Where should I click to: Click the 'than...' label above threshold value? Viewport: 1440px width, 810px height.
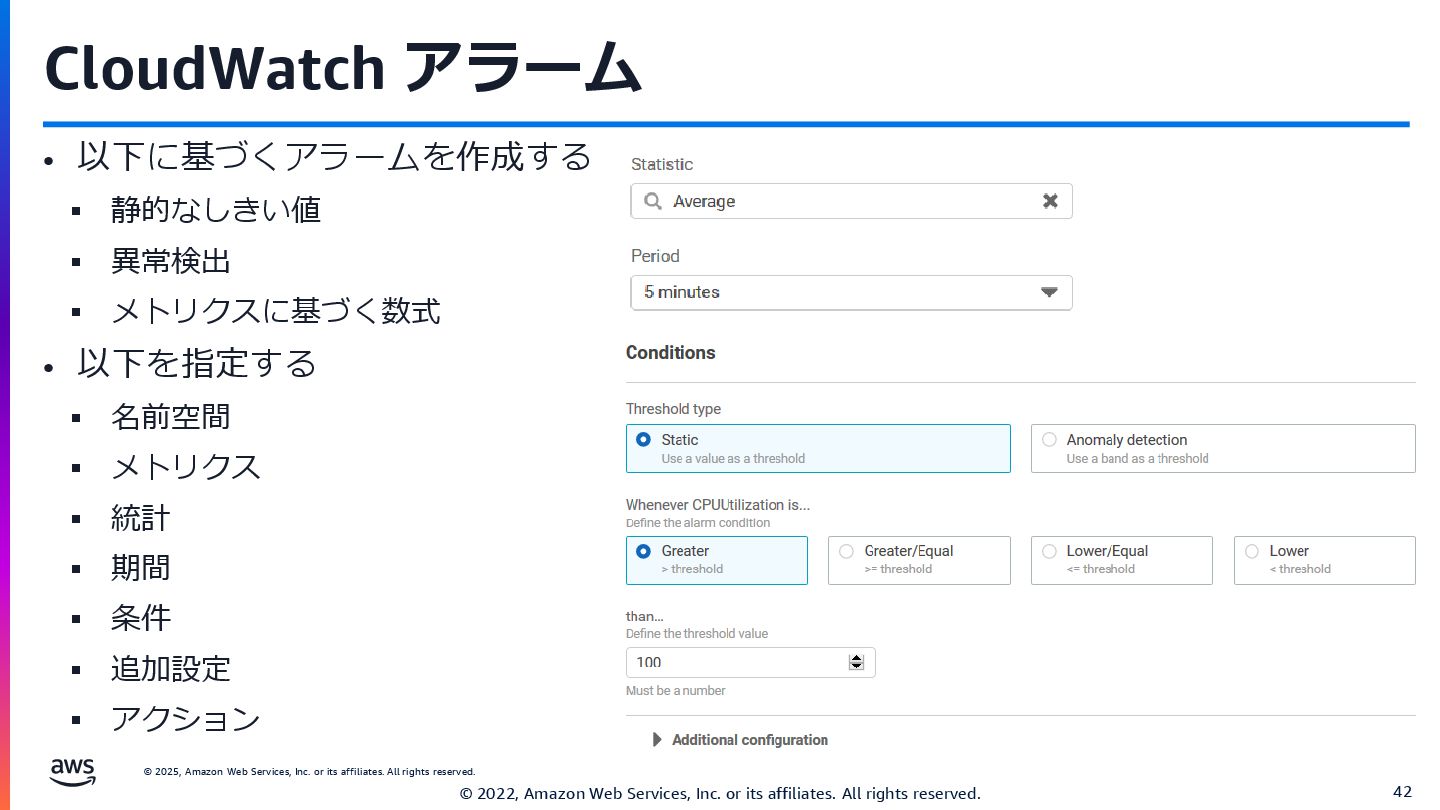point(645,616)
